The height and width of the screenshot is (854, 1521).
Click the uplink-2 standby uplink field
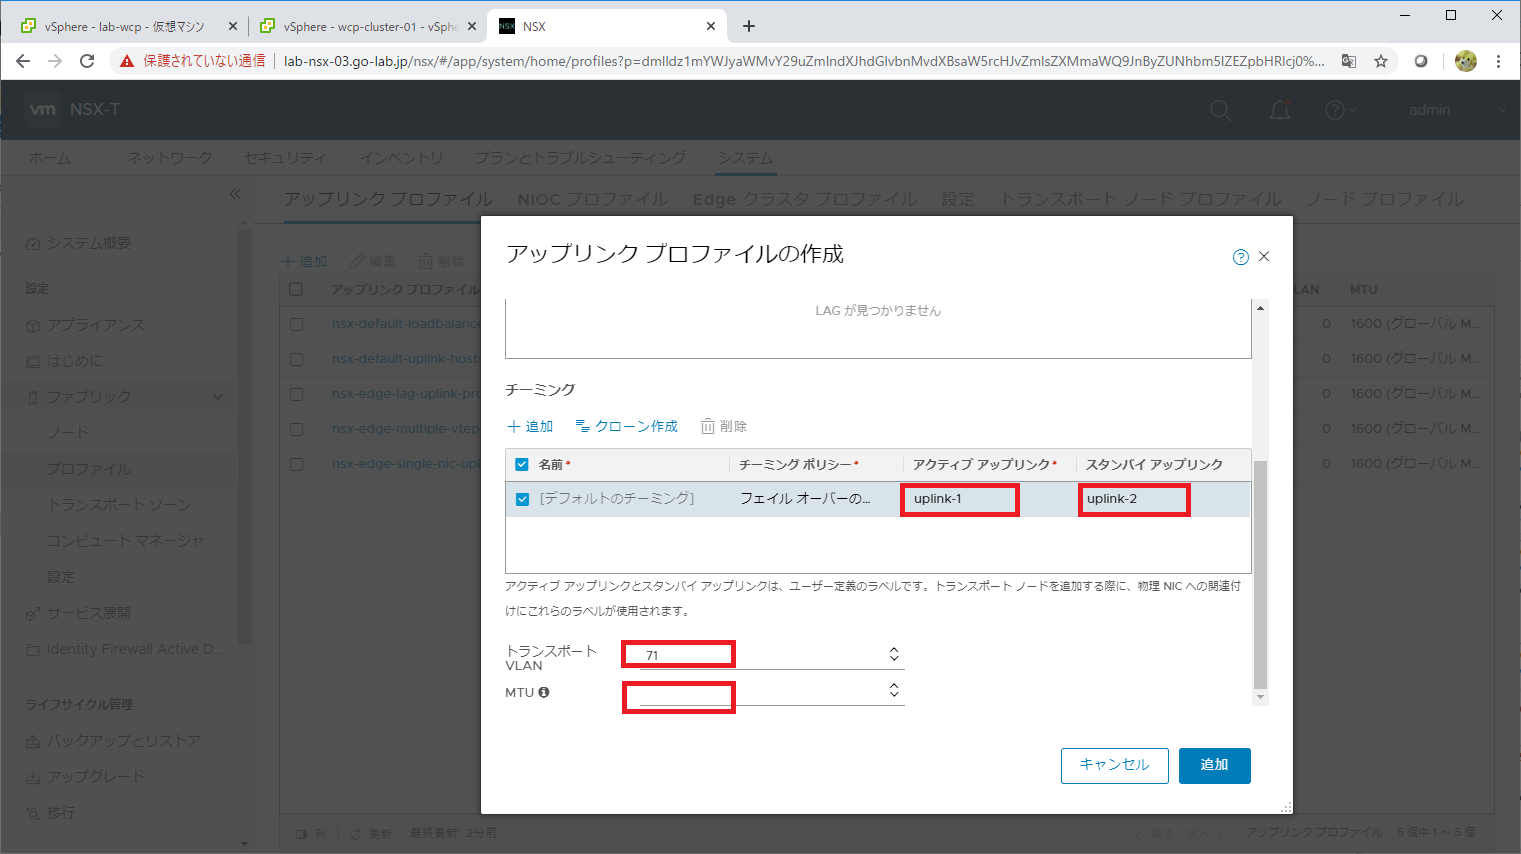(1134, 499)
